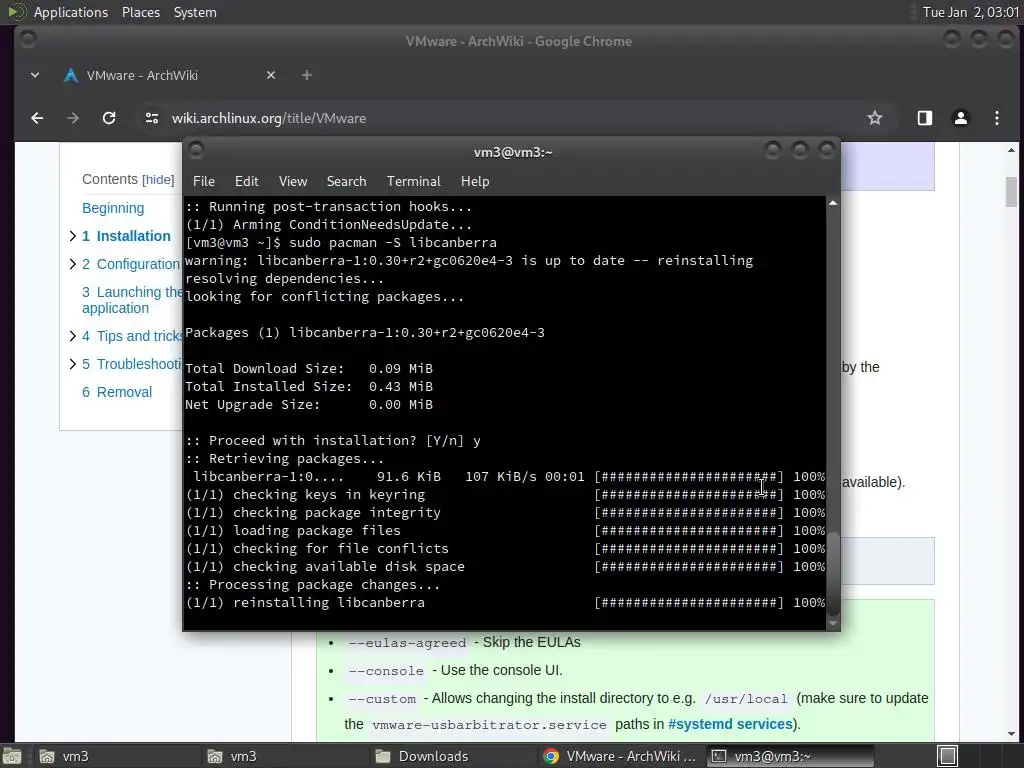Expand the Configuration contents chevron

point(72,264)
